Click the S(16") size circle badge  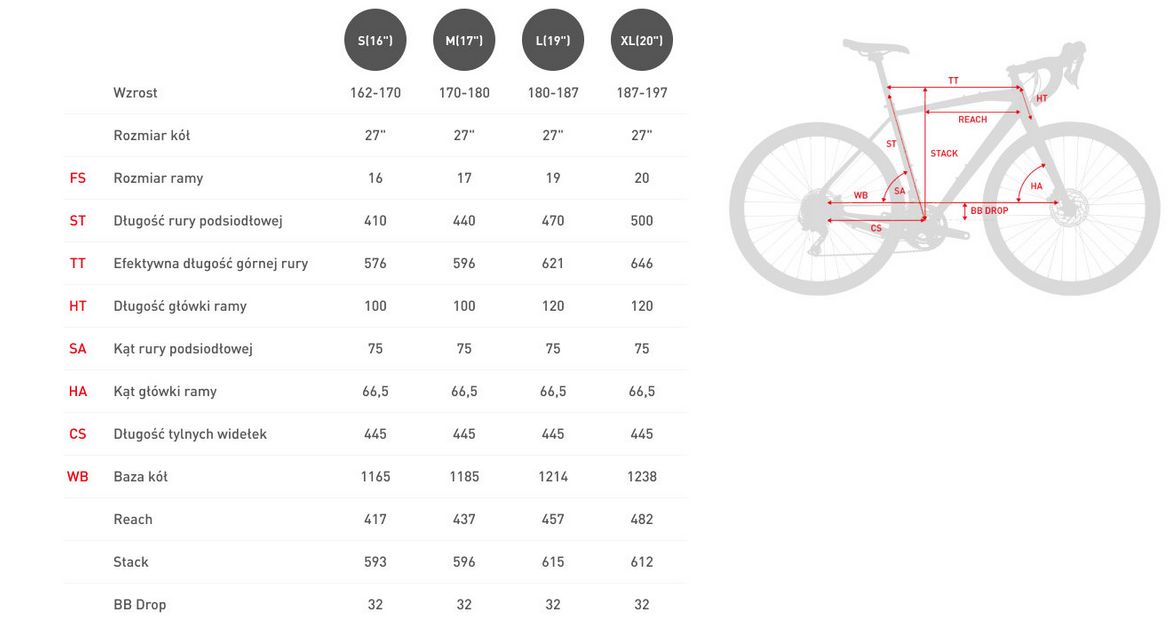point(375,40)
